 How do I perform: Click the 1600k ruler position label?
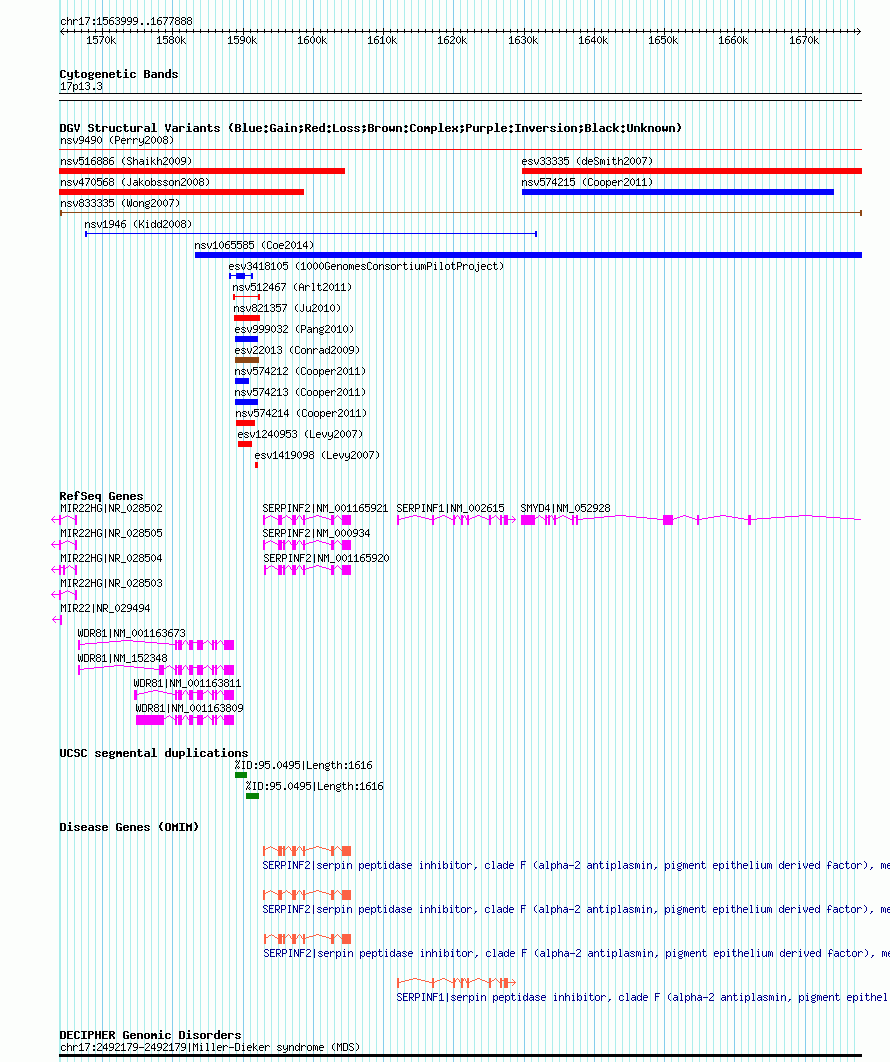(x=312, y=41)
